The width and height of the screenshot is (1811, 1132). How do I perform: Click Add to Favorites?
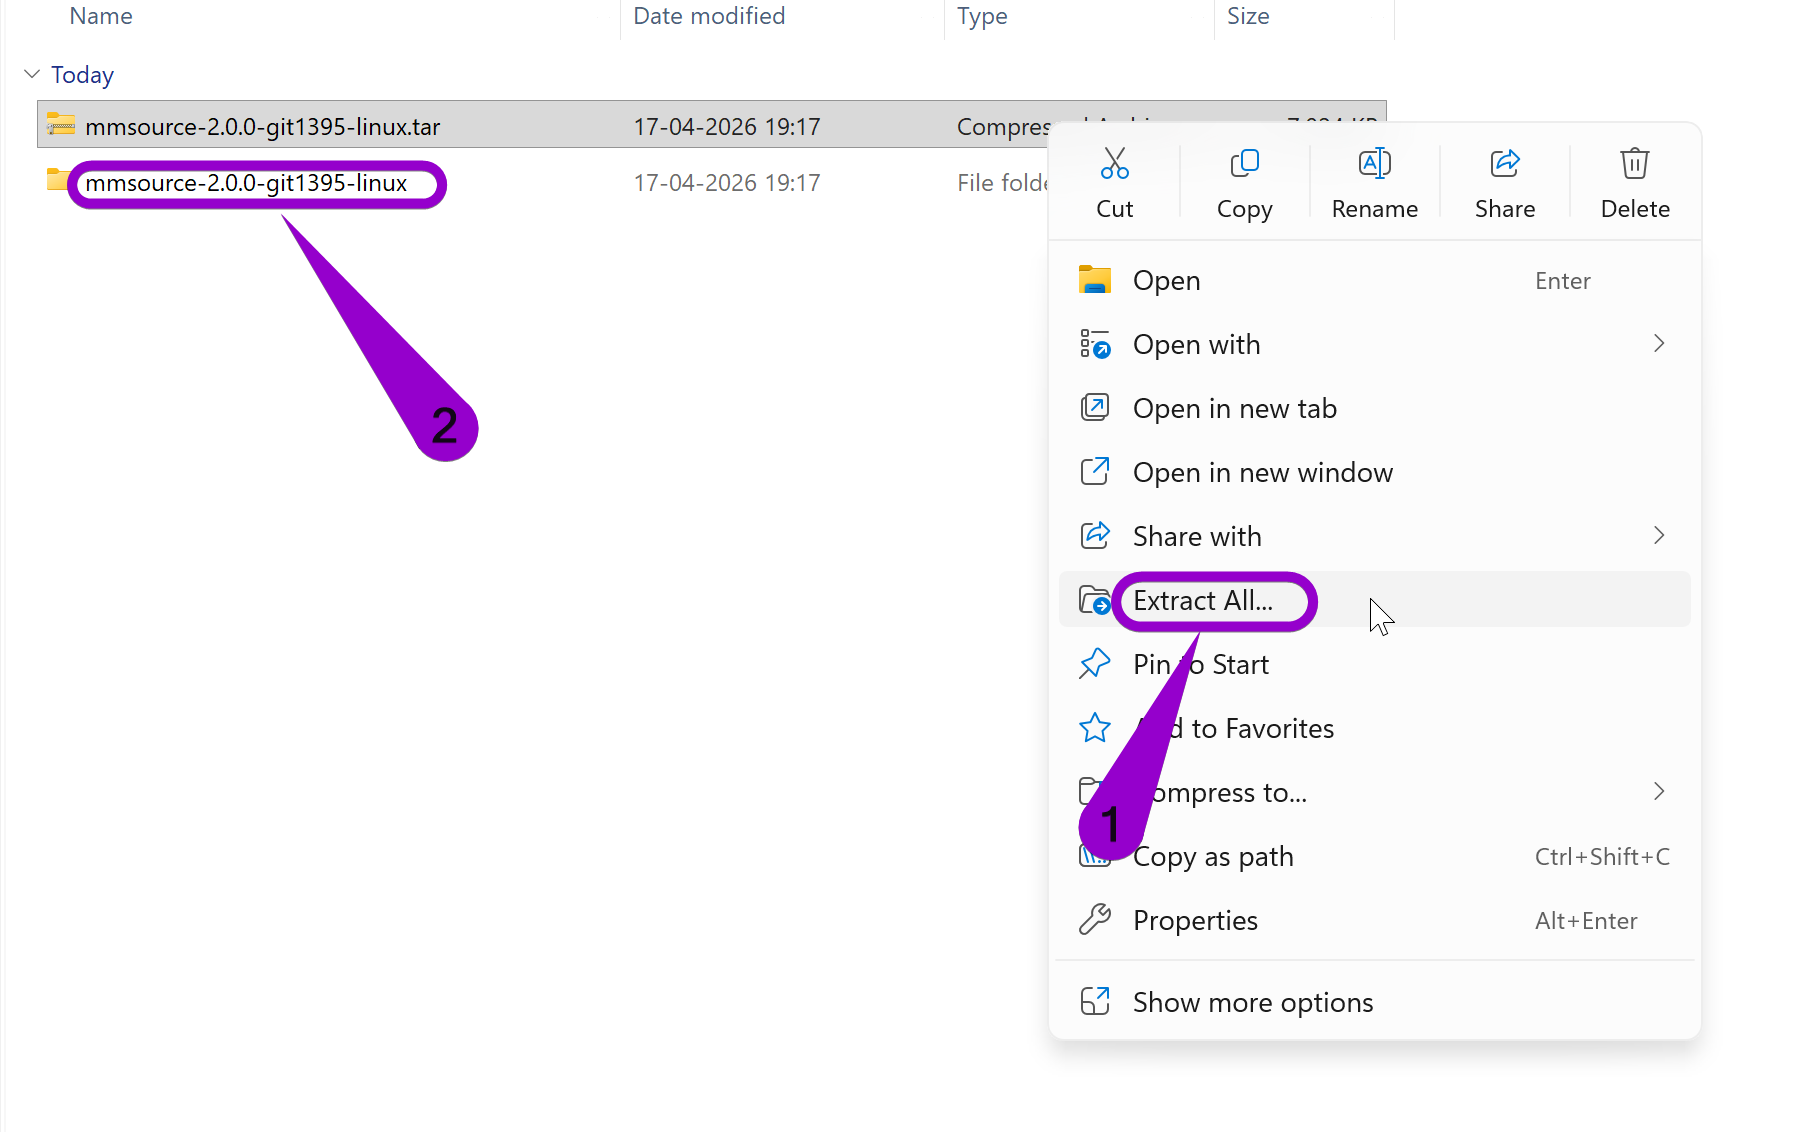pyautogui.click(x=1233, y=727)
